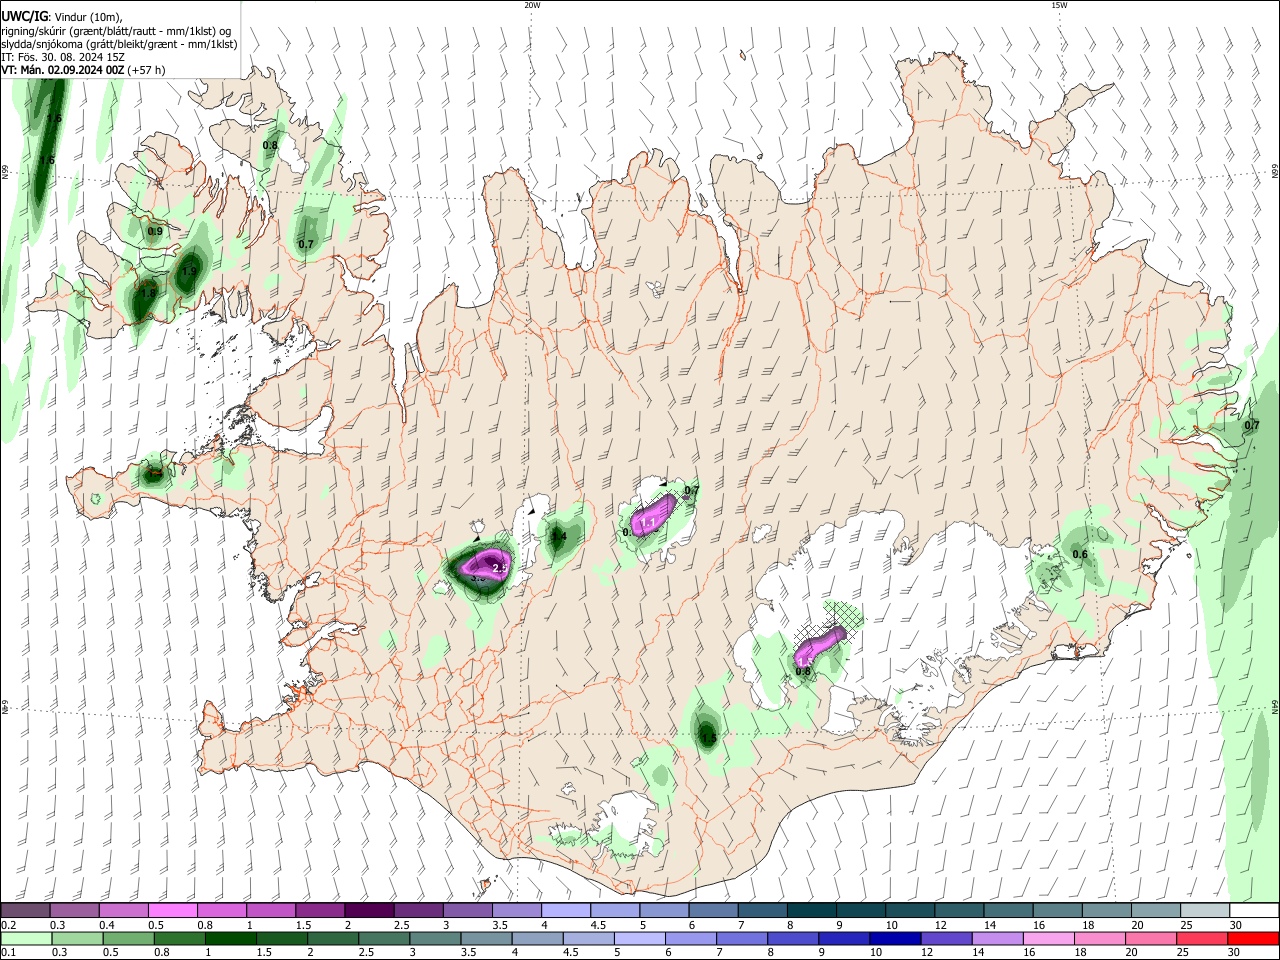The height and width of the screenshot is (960, 1280).
Task: Click the '2.5' value on the purple snow patch
Action: click(501, 568)
